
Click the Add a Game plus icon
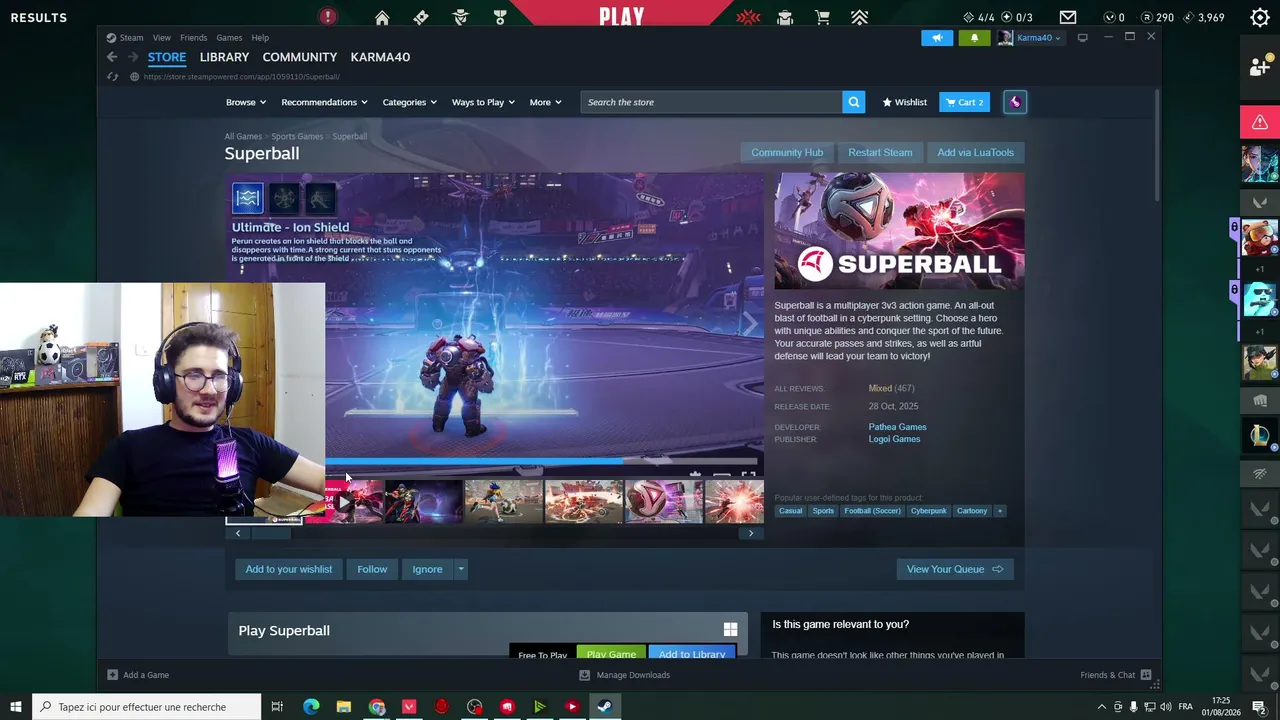pyautogui.click(x=112, y=675)
